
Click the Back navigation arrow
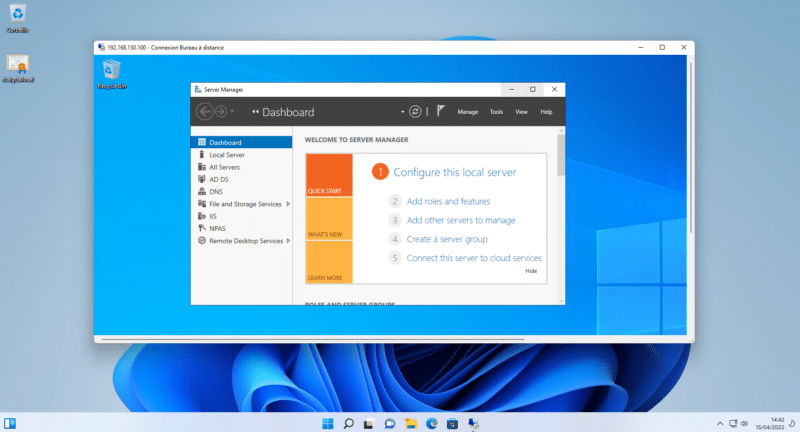[x=205, y=112]
